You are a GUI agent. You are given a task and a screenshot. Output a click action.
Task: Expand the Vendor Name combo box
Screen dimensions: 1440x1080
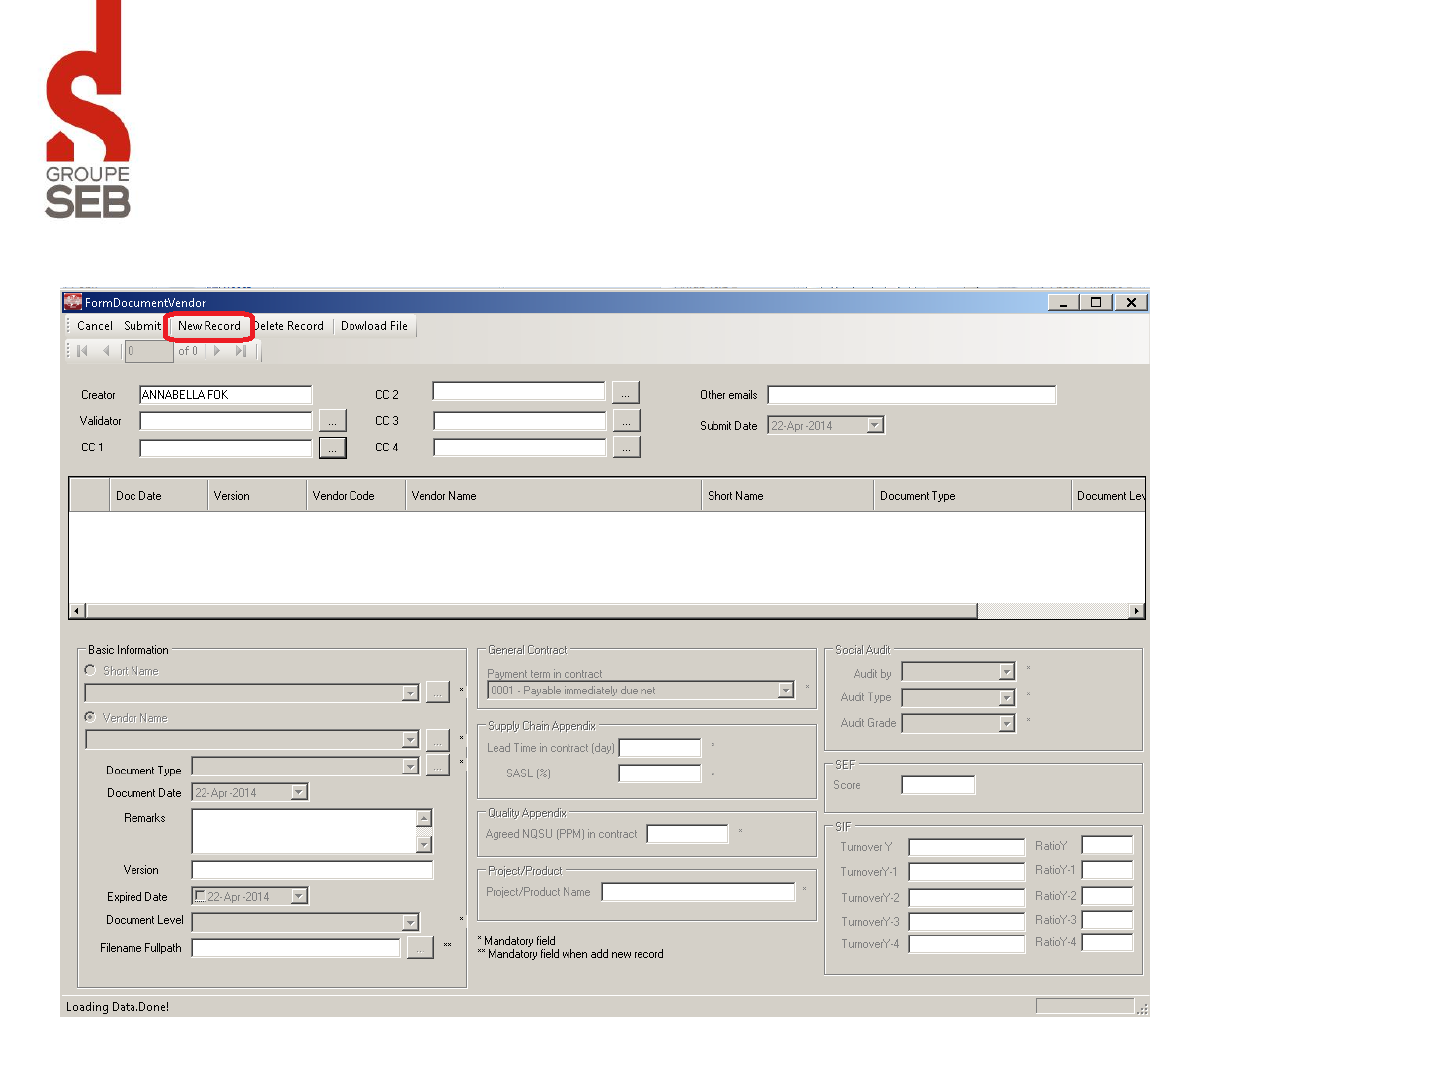point(410,740)
